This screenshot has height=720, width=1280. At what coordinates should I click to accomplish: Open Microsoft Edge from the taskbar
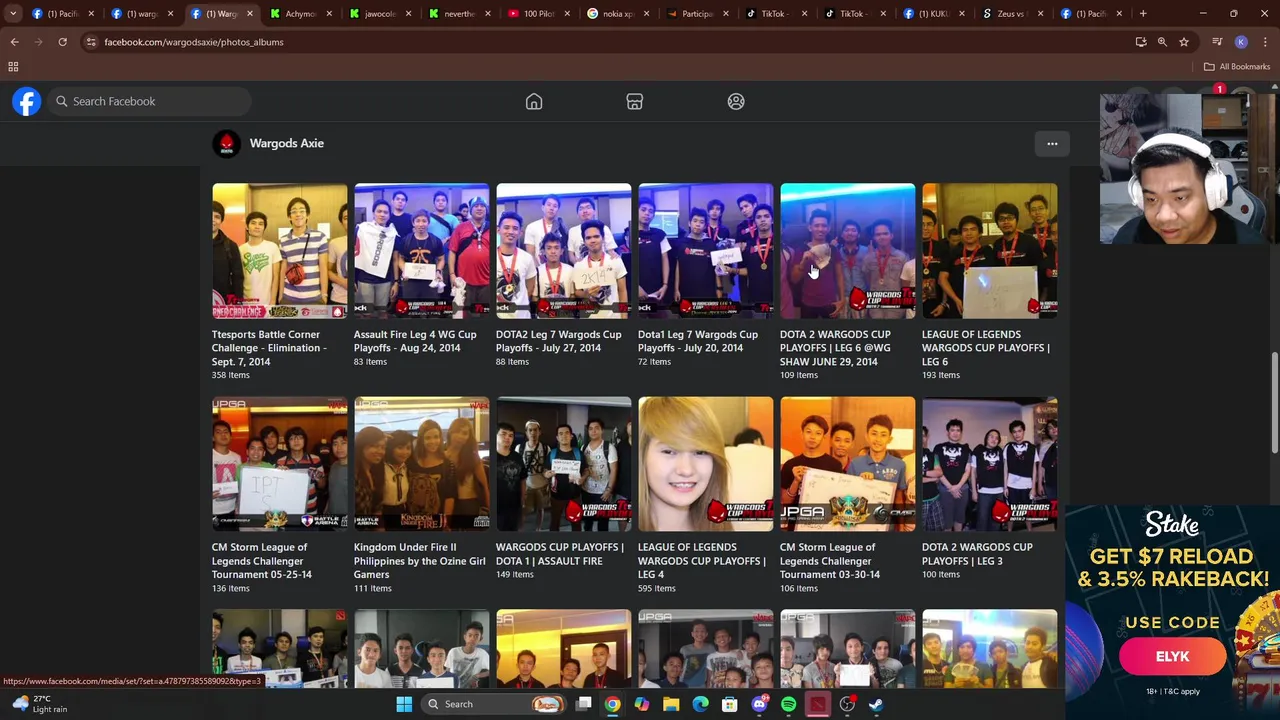click(700, 704)
